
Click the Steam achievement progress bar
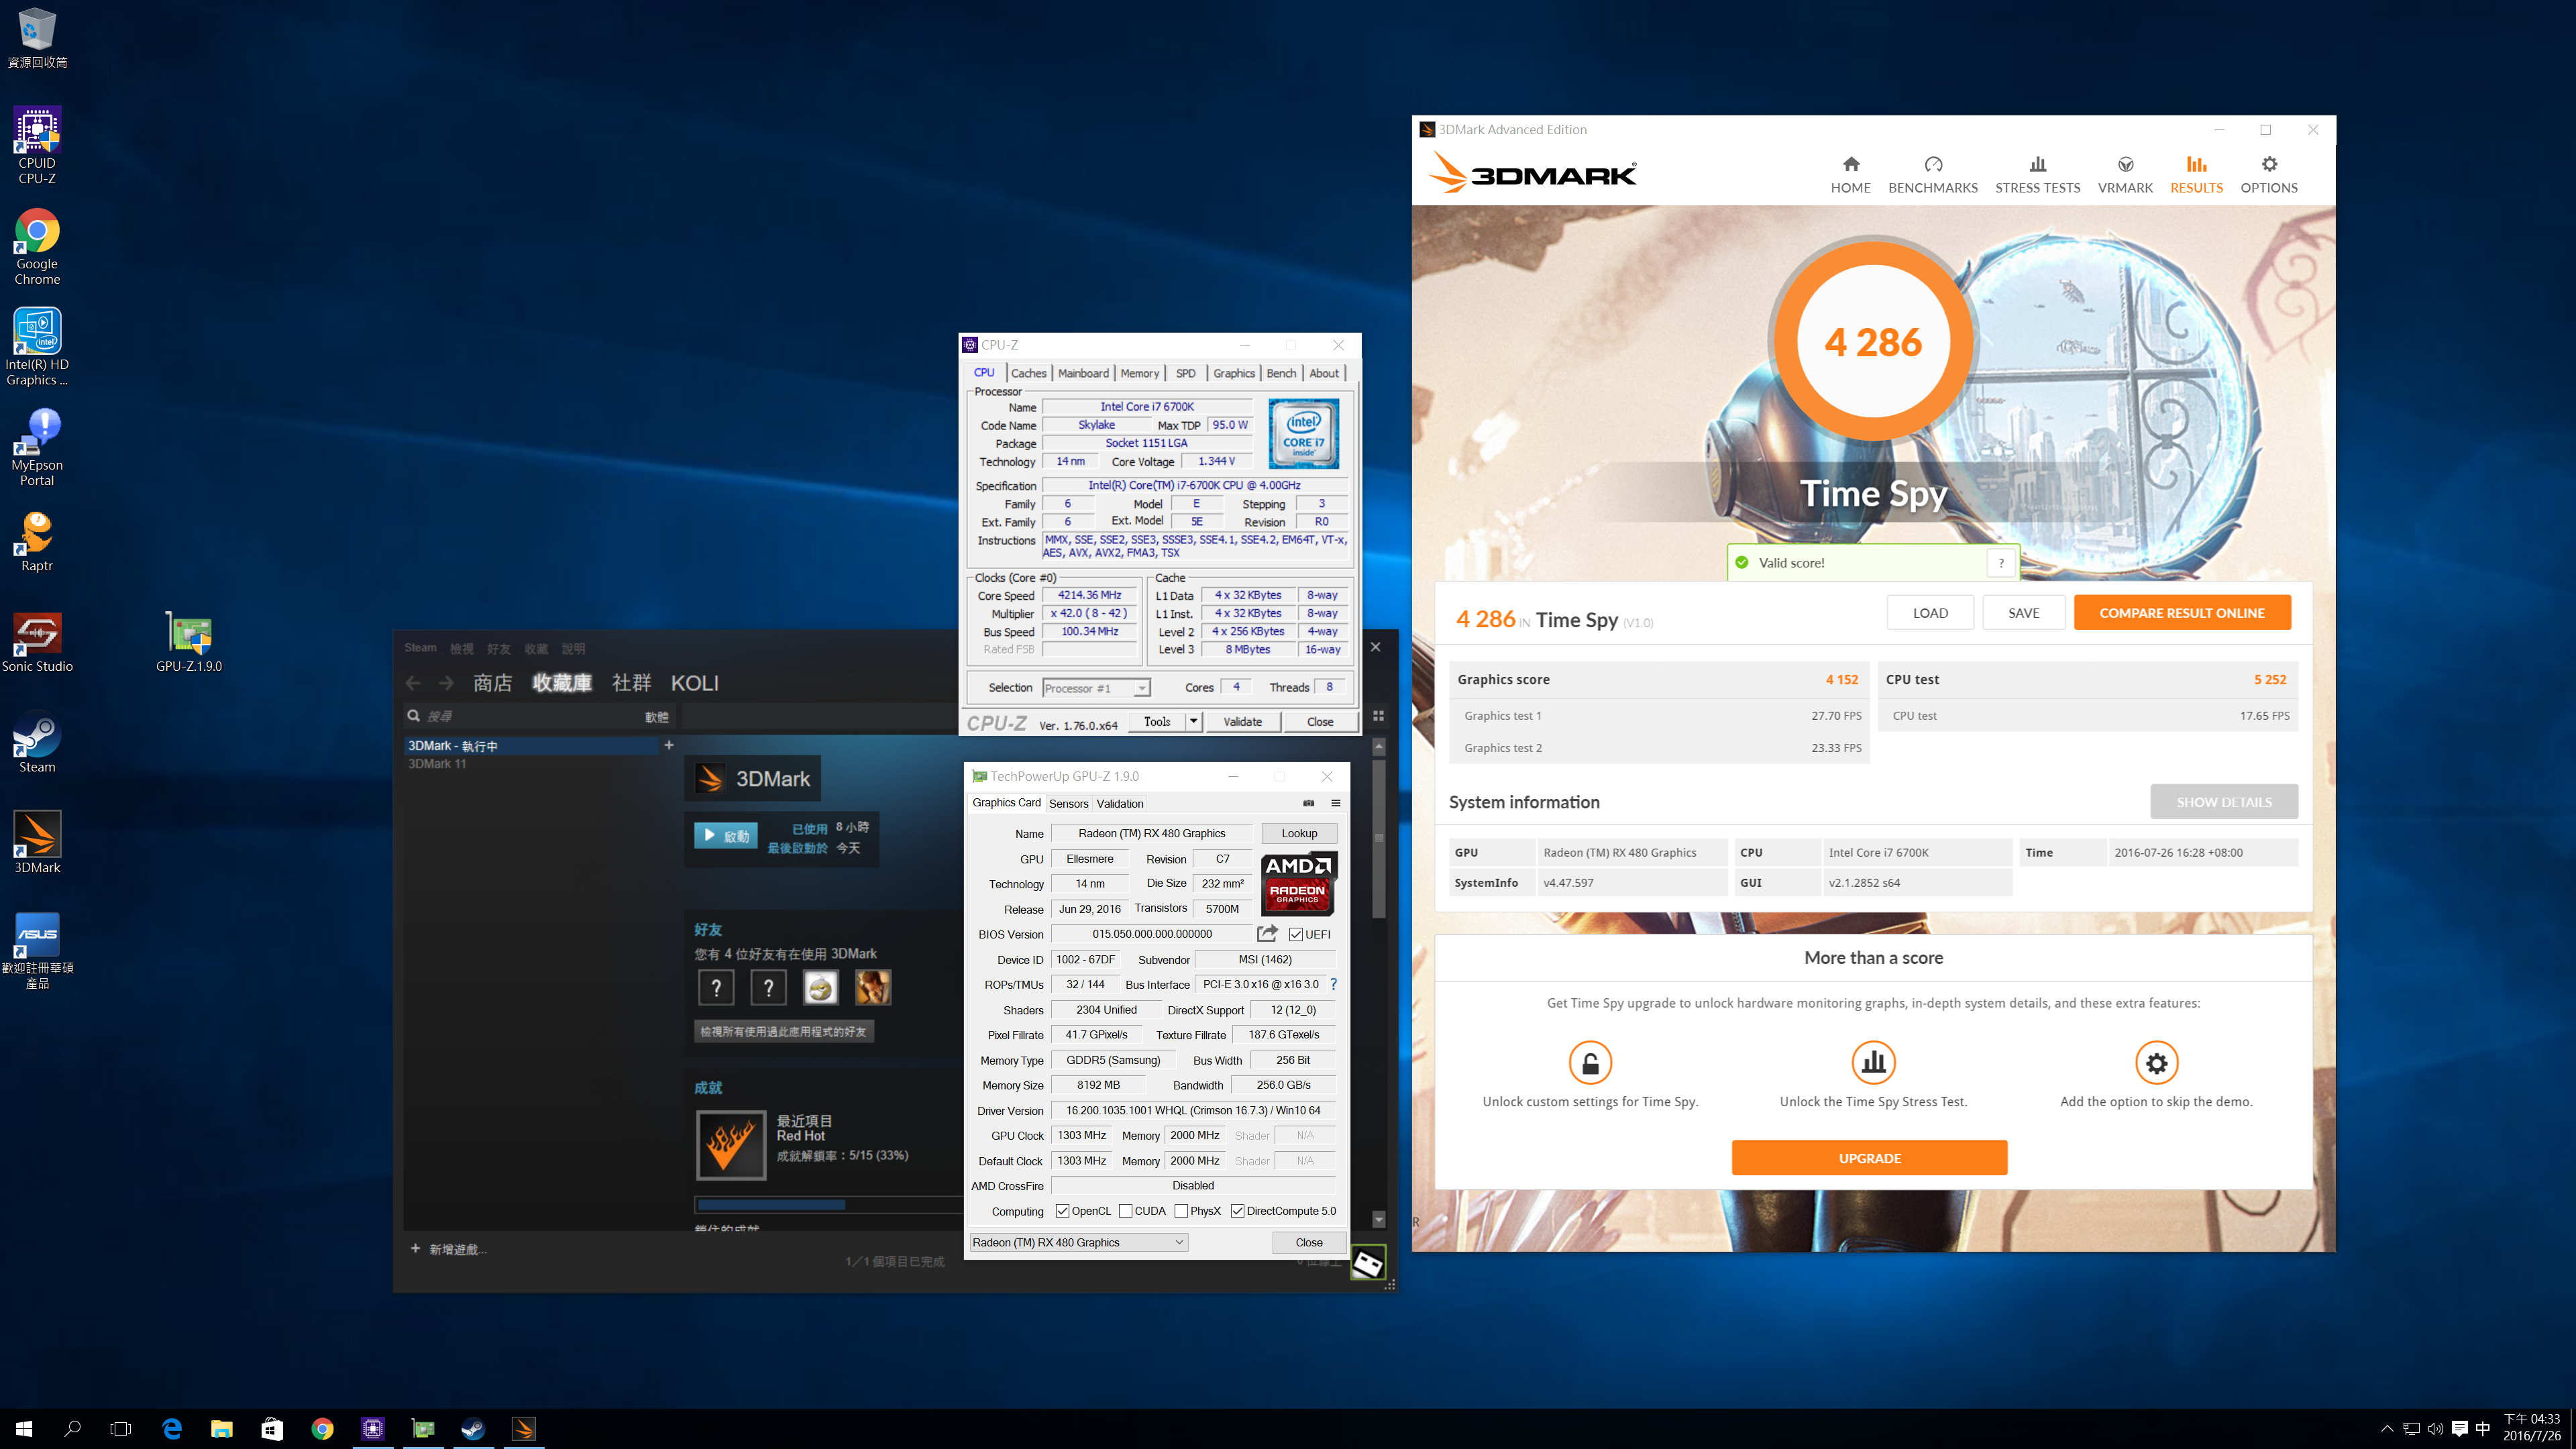tap(828, 1205)
